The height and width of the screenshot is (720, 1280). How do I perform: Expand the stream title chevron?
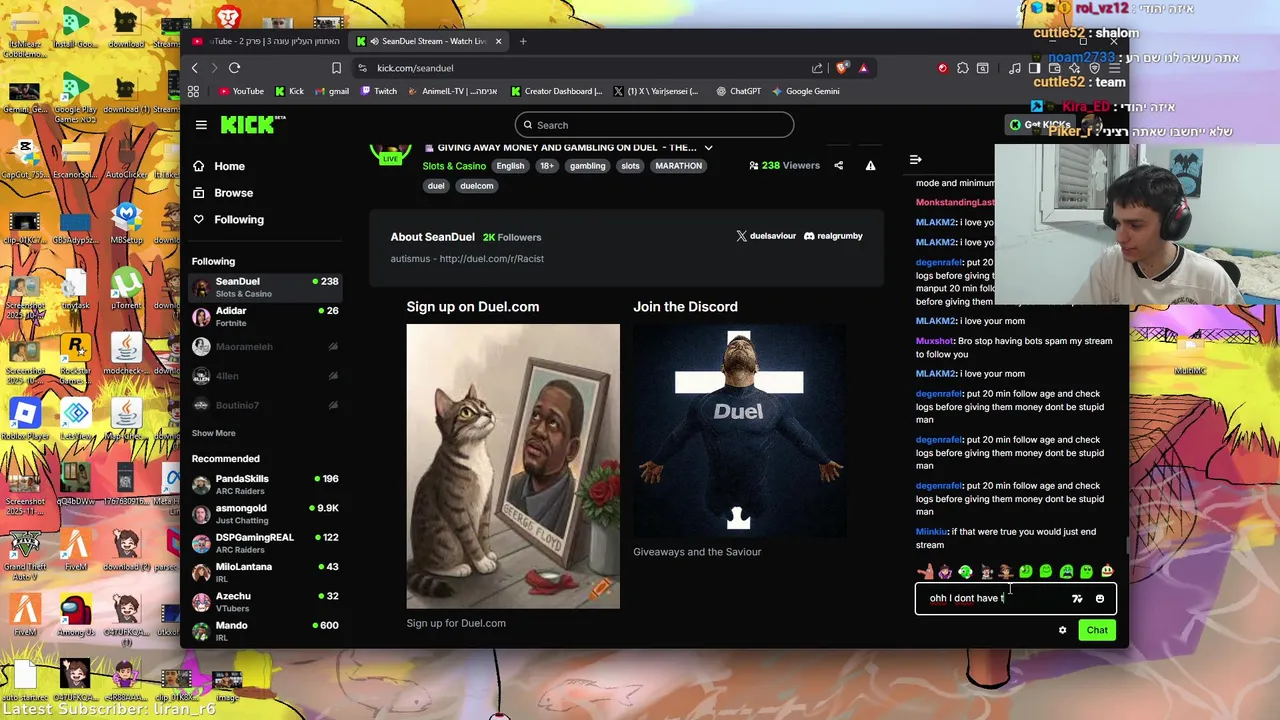[x=708, y=147]
